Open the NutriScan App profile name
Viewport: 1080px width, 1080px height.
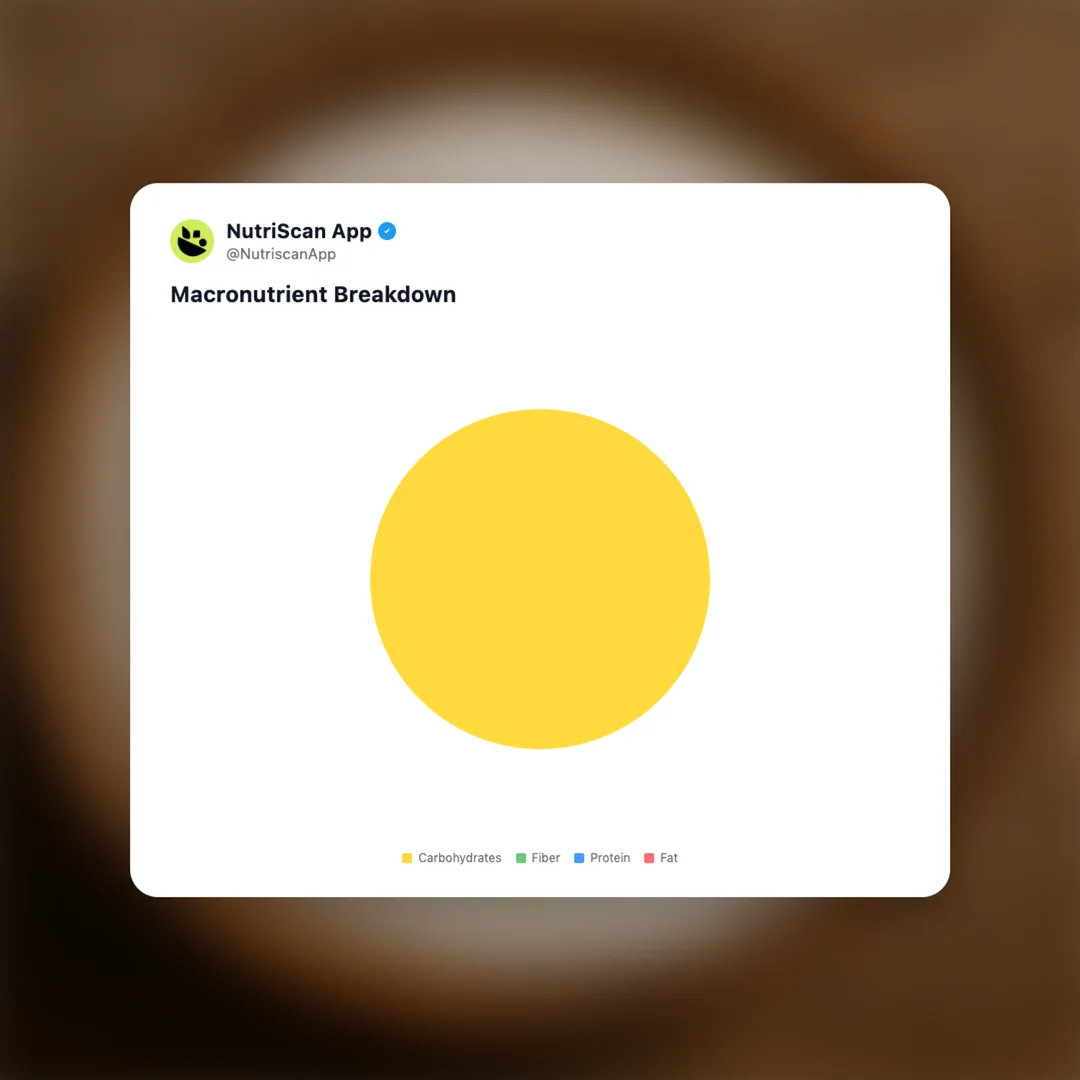pyautogui.click(x=299, y=231)
